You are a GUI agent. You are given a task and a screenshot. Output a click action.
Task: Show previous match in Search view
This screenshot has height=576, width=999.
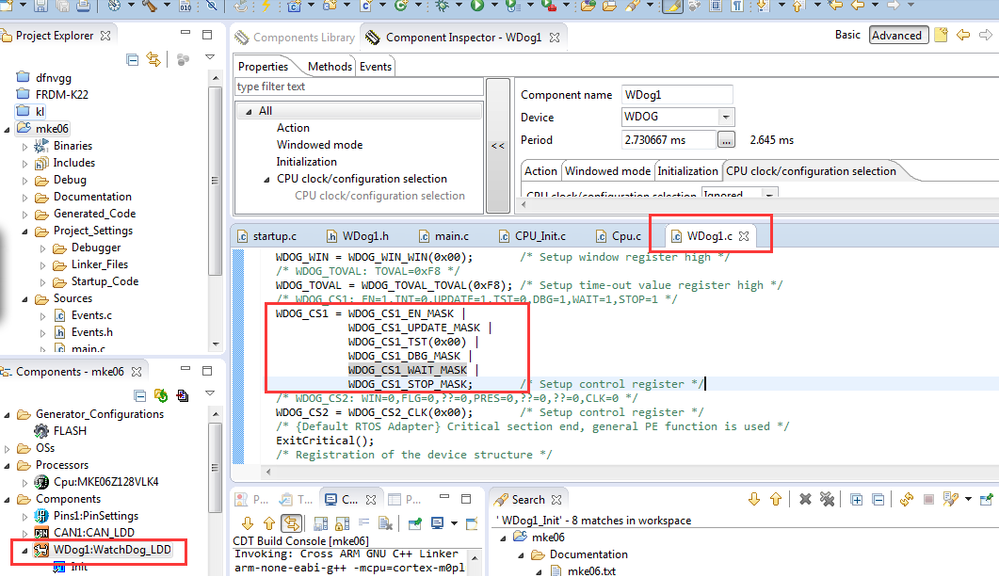775,500
